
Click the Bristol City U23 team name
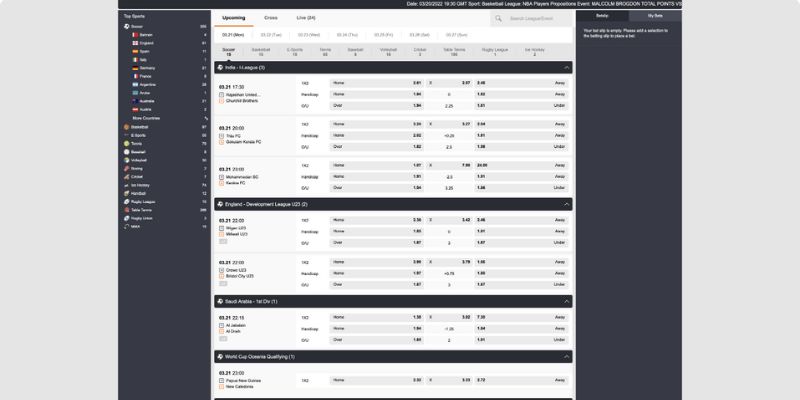click(x=240, y=276)
